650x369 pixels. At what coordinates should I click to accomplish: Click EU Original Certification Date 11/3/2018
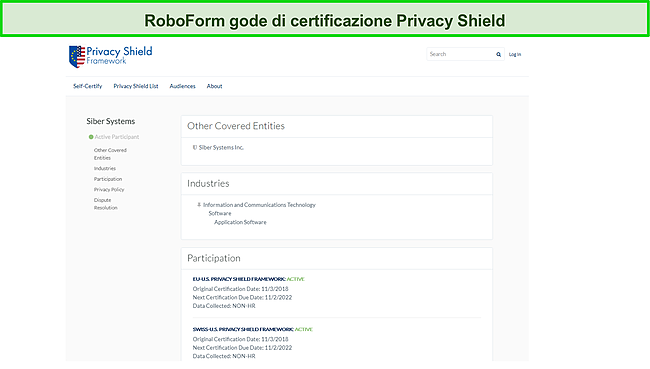pos(240,289)
